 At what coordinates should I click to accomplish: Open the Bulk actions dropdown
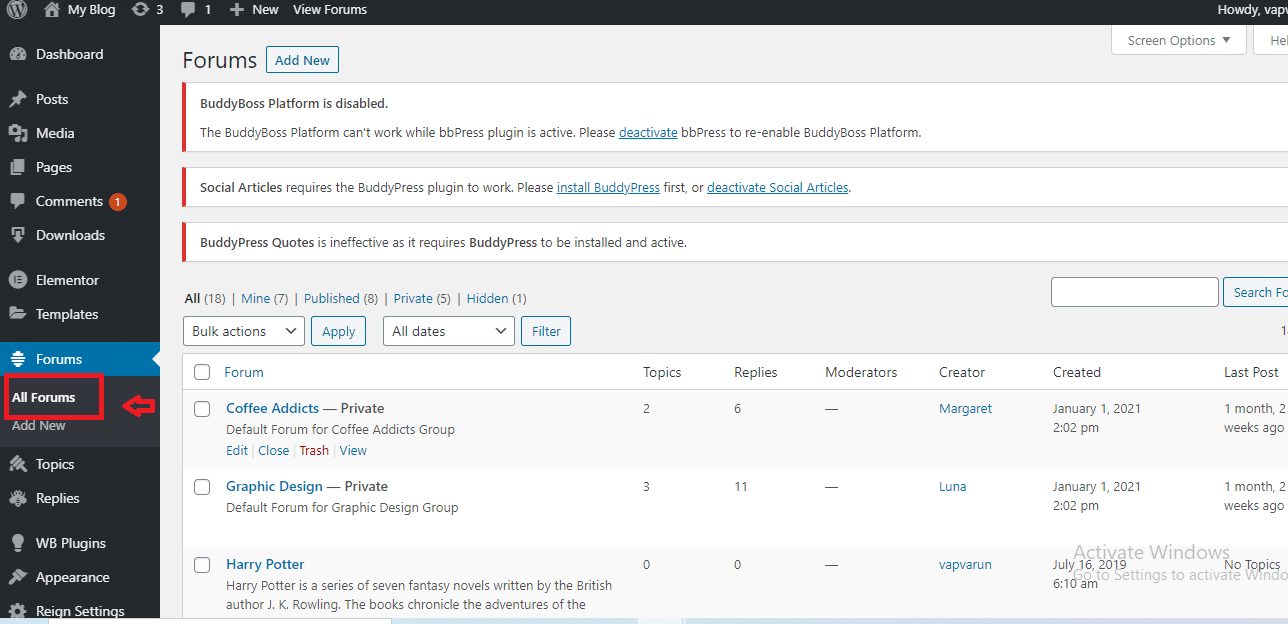point(244,331)
